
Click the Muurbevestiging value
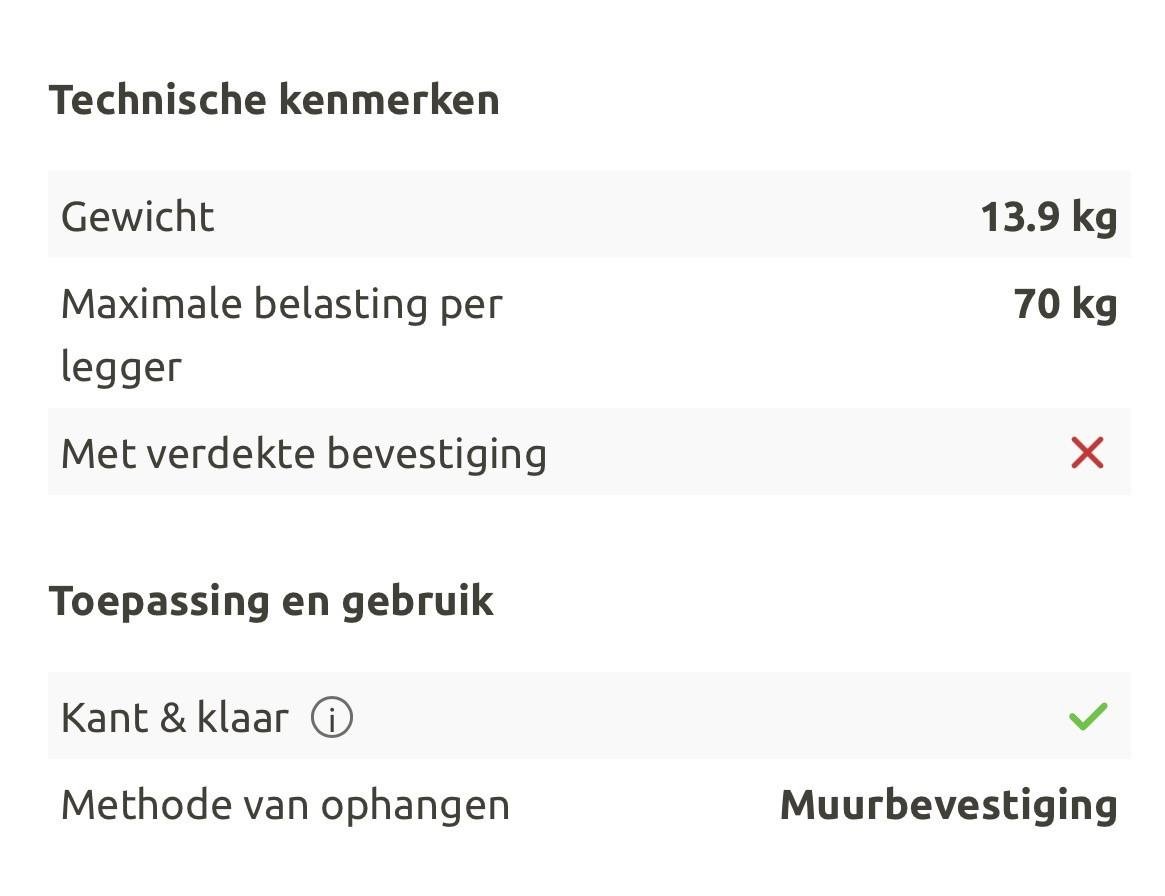click(x=948, y=805)
